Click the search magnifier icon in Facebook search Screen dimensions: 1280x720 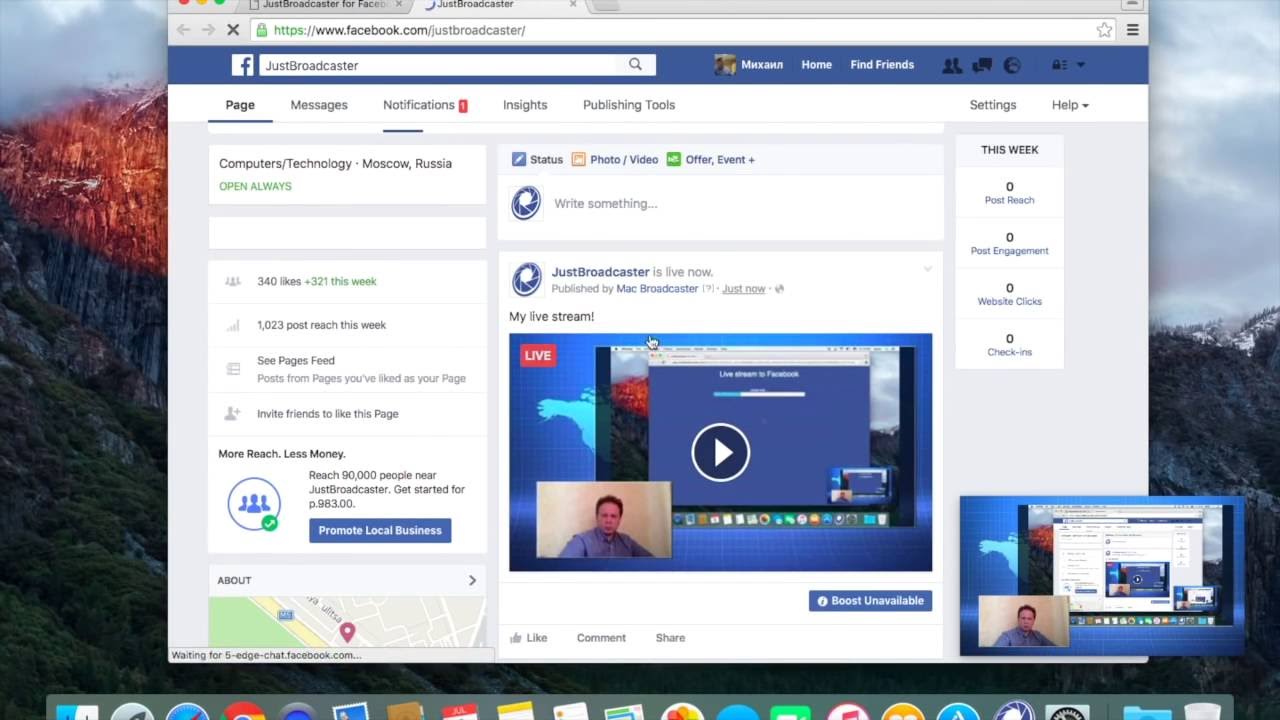(635, 64)
